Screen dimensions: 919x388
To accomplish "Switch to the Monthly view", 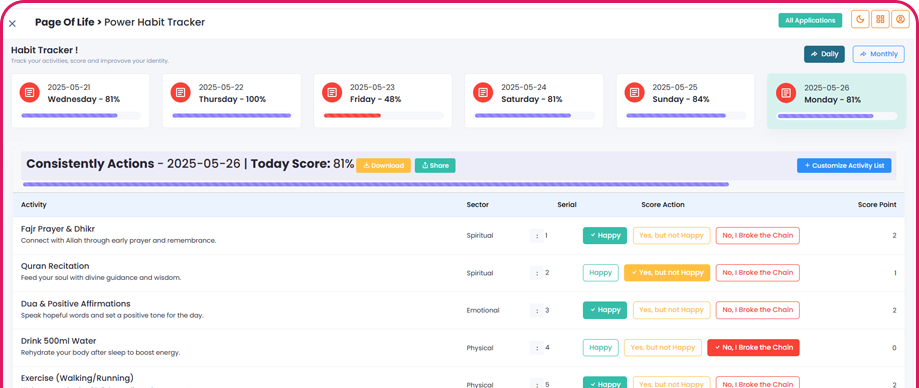I will pyautogui.click(x=878, y=54).
